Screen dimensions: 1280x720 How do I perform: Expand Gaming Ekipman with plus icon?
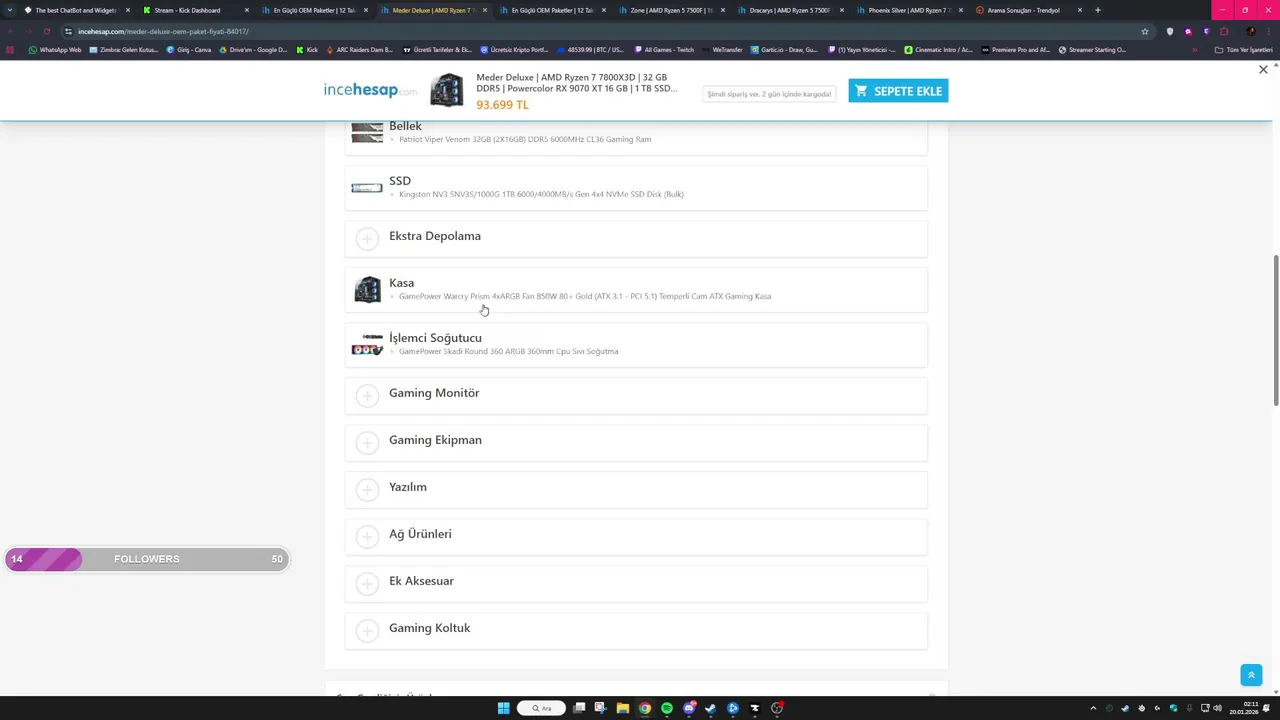point(367,442)
